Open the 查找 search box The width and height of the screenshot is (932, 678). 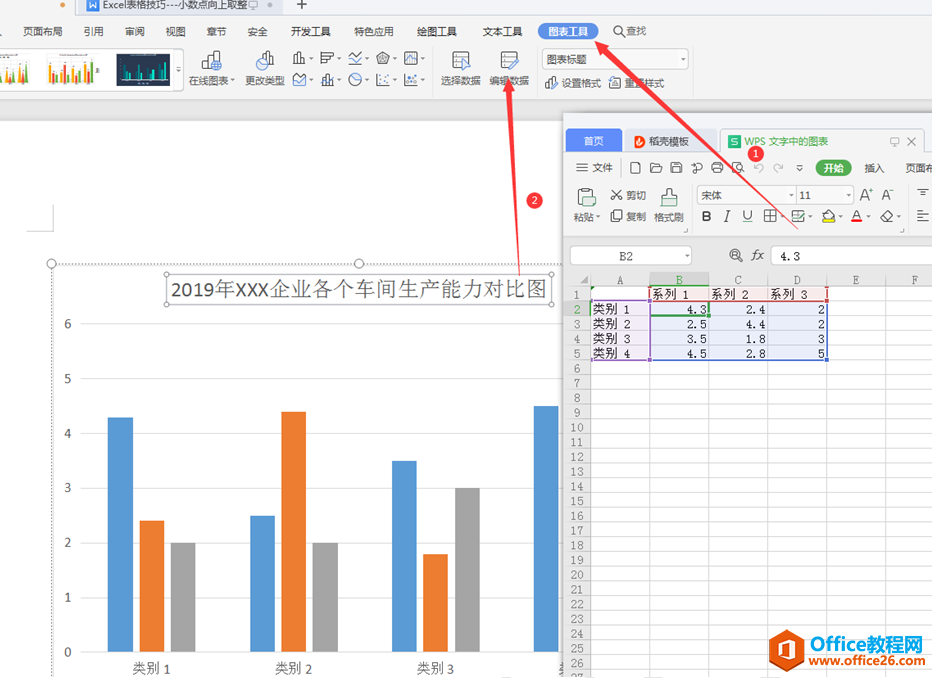tap(630, 31)
